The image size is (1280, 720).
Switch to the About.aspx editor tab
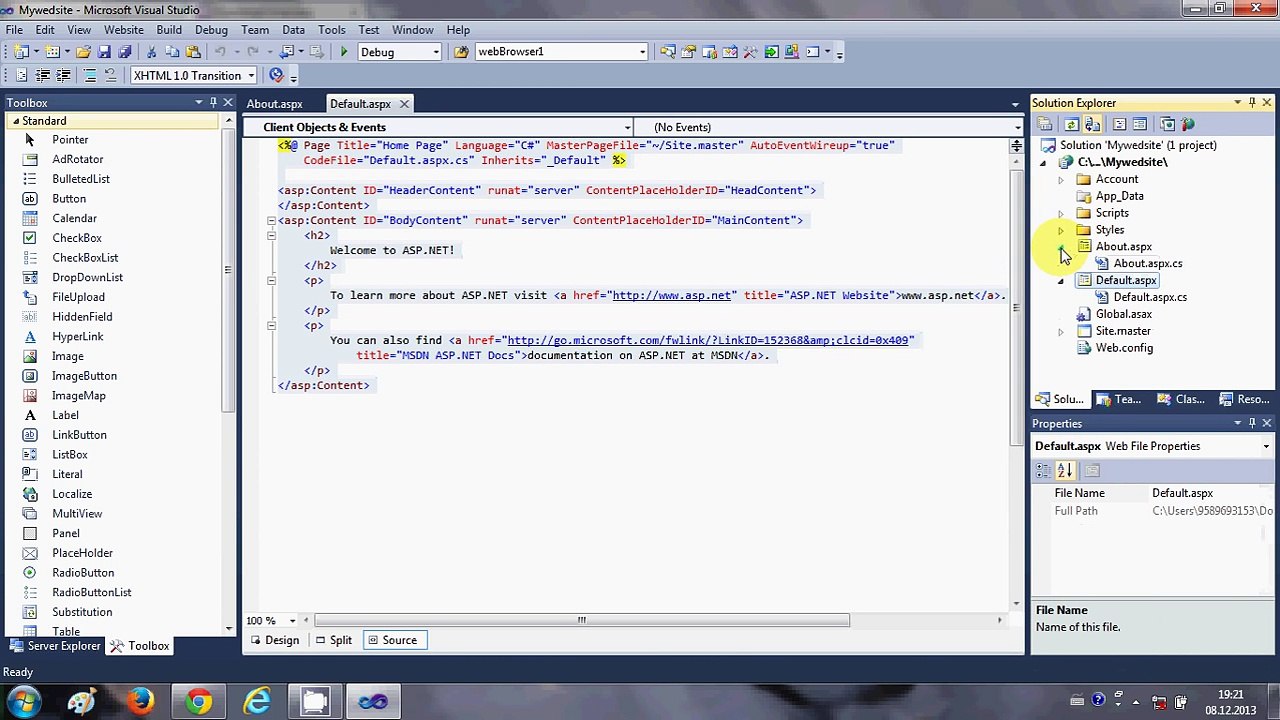coord(275,104)
